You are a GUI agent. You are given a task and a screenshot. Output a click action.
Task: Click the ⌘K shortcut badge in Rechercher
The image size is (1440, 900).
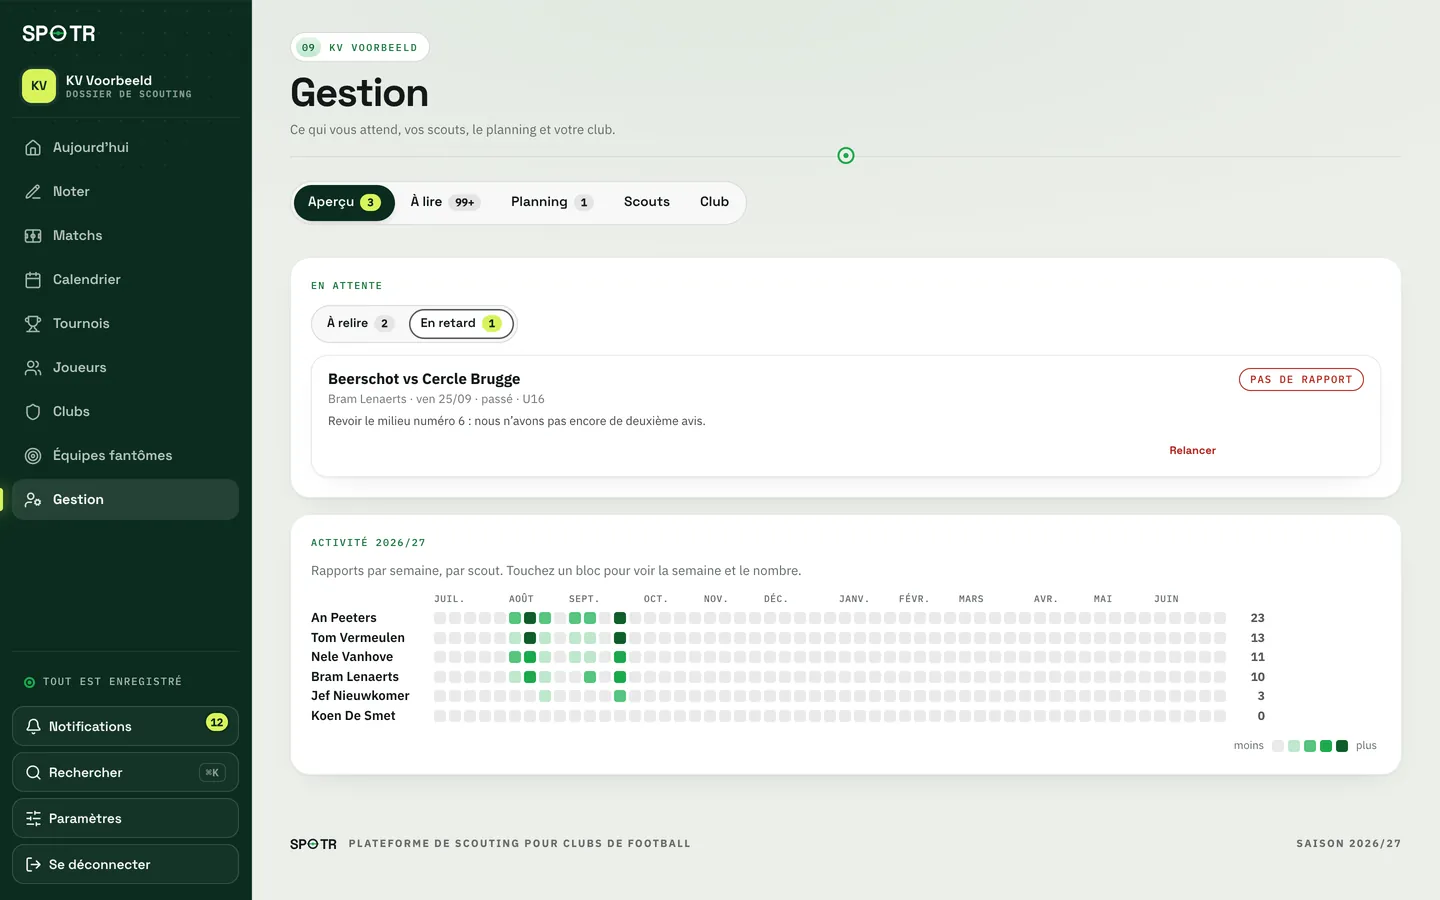212,773
